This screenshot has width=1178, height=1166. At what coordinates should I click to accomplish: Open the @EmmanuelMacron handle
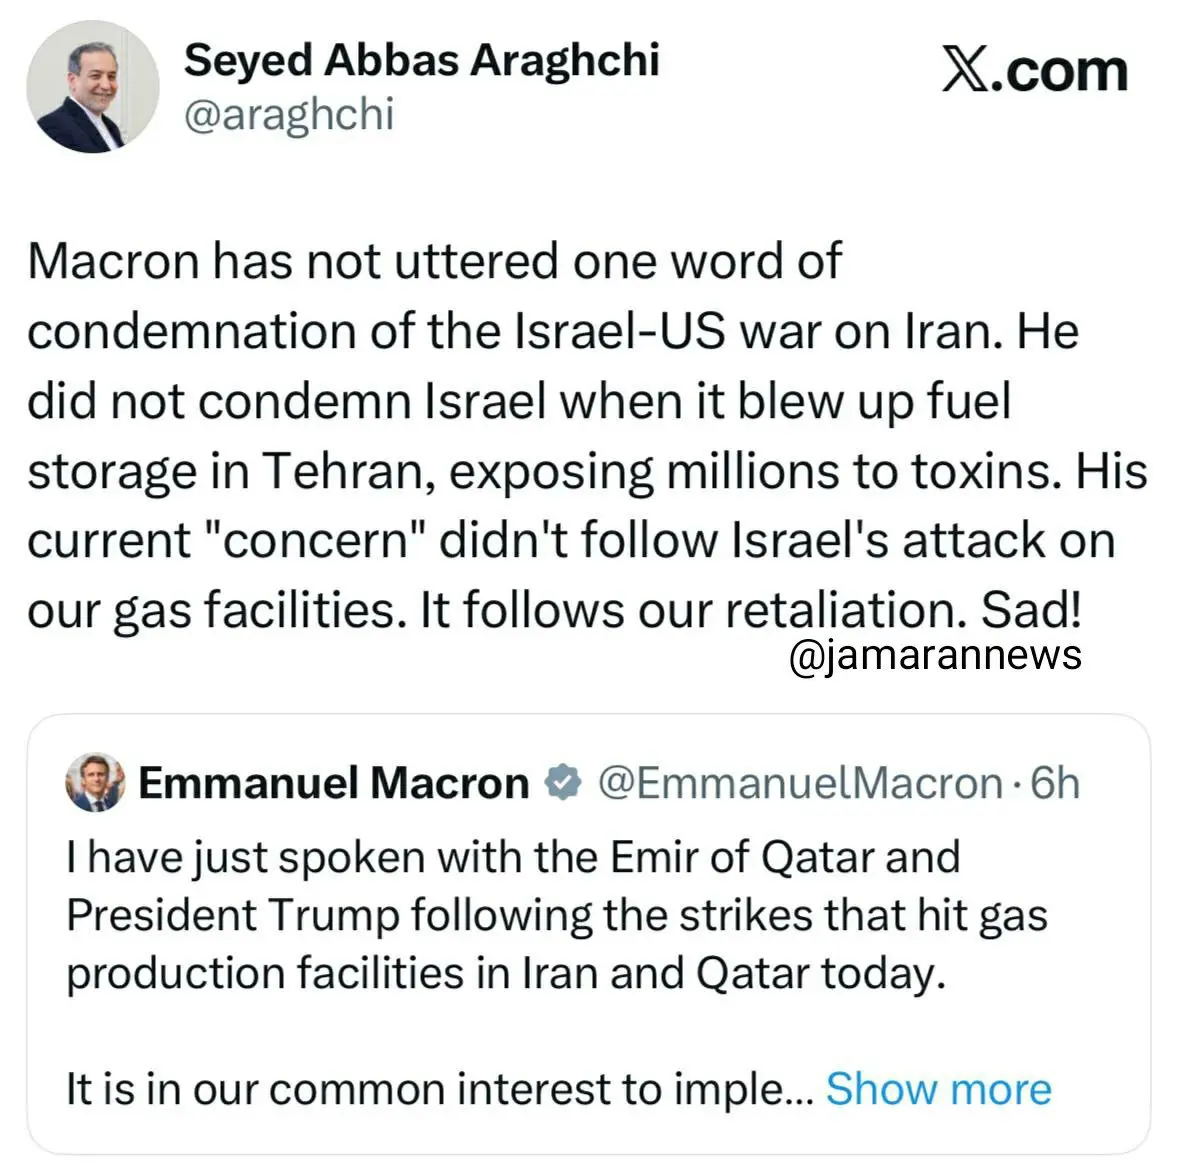point(799,782)
